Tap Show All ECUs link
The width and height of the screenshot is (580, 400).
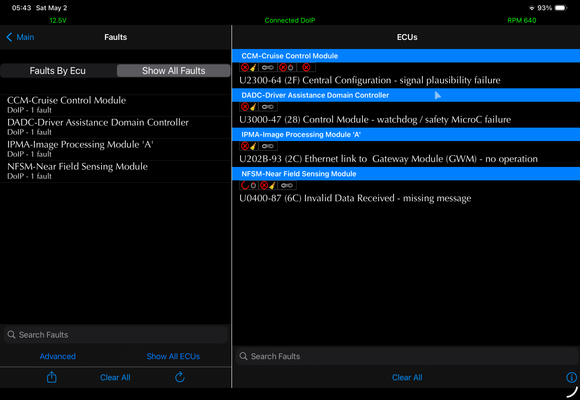pos(173,356)
